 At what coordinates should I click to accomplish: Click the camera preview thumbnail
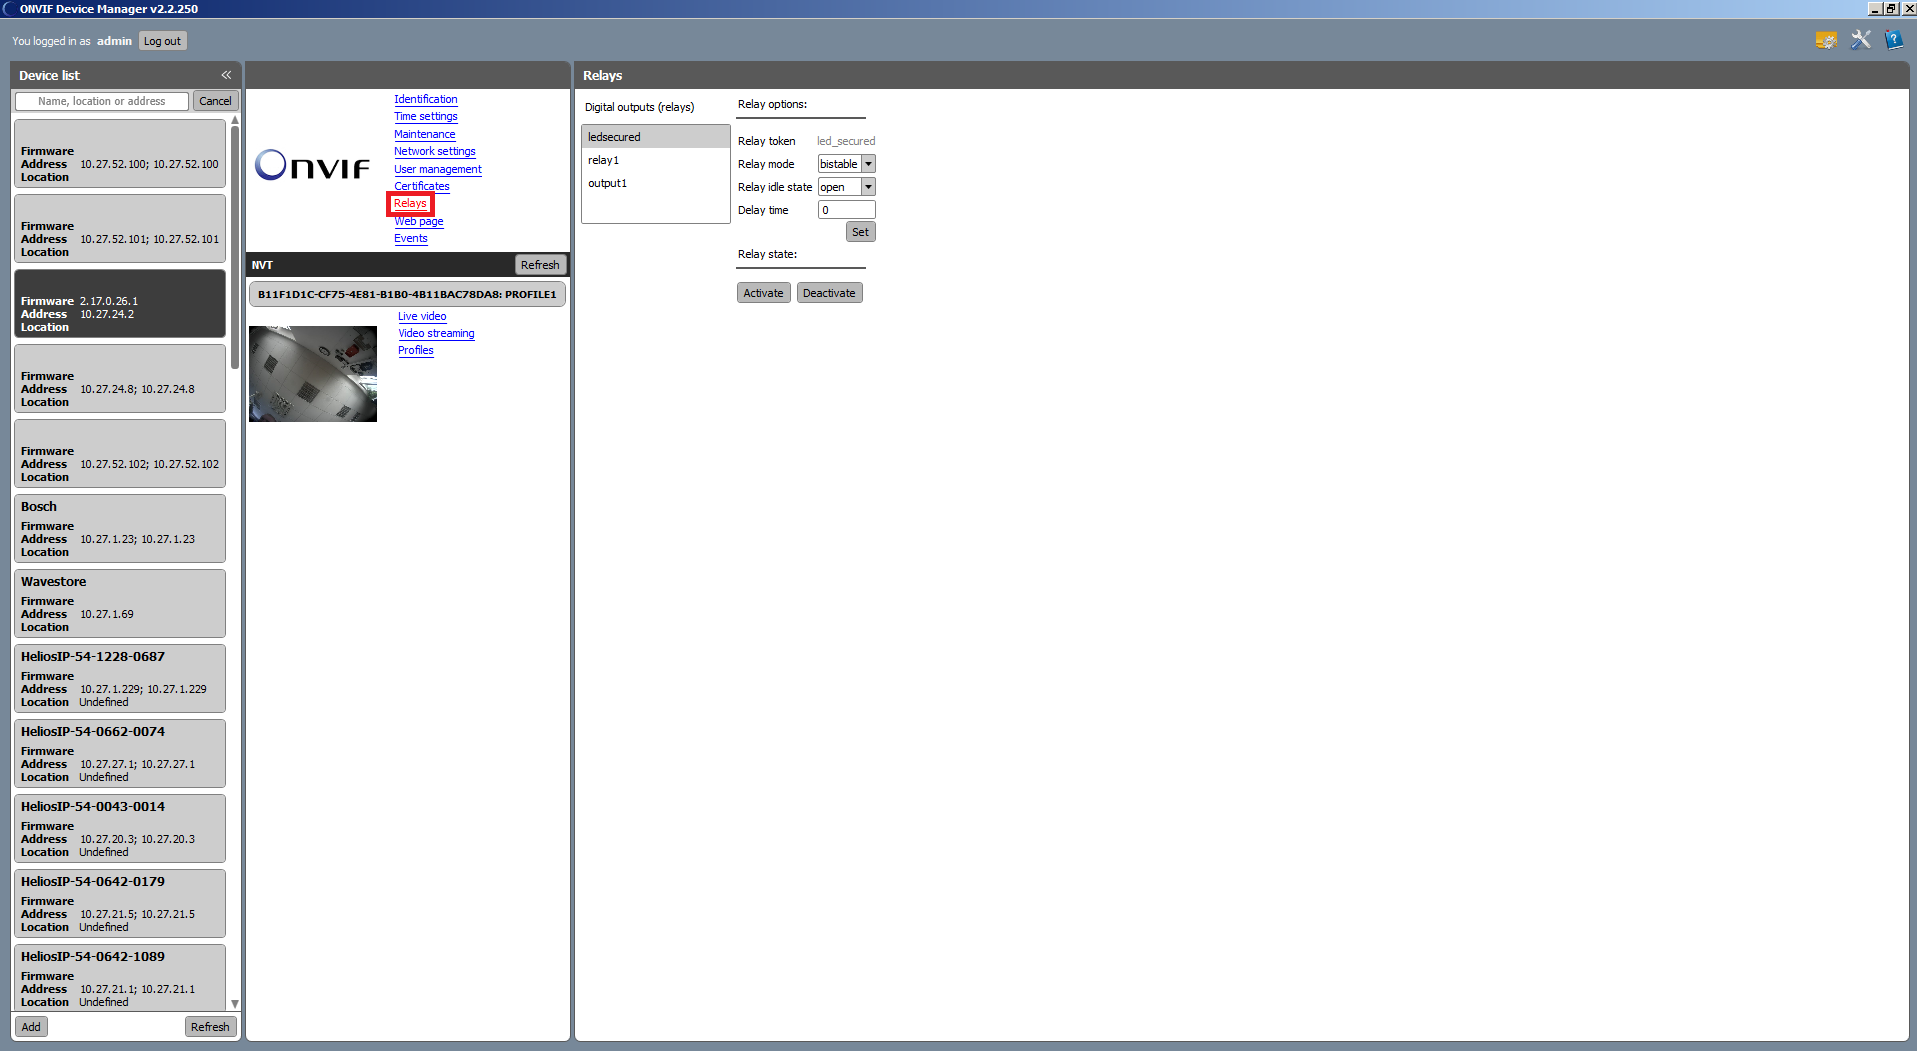coord(313,374)
